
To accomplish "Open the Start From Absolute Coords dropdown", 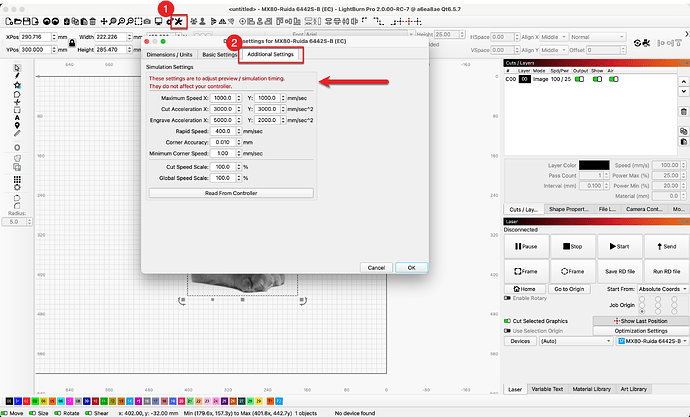I will (x=662, y=289).
